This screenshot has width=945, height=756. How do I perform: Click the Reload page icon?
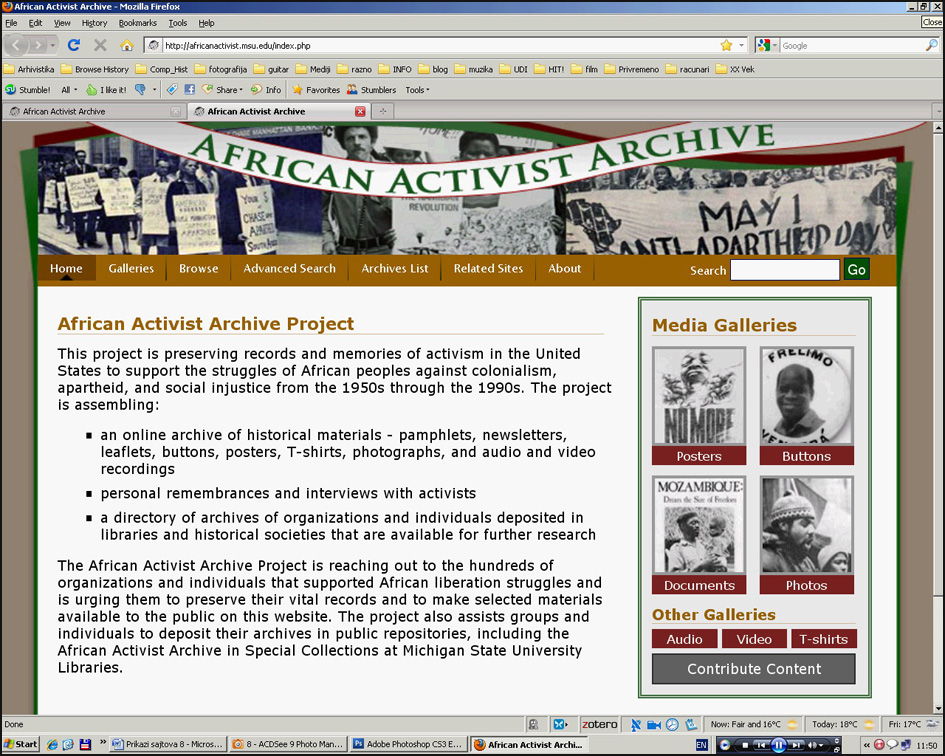coord(73,45)
